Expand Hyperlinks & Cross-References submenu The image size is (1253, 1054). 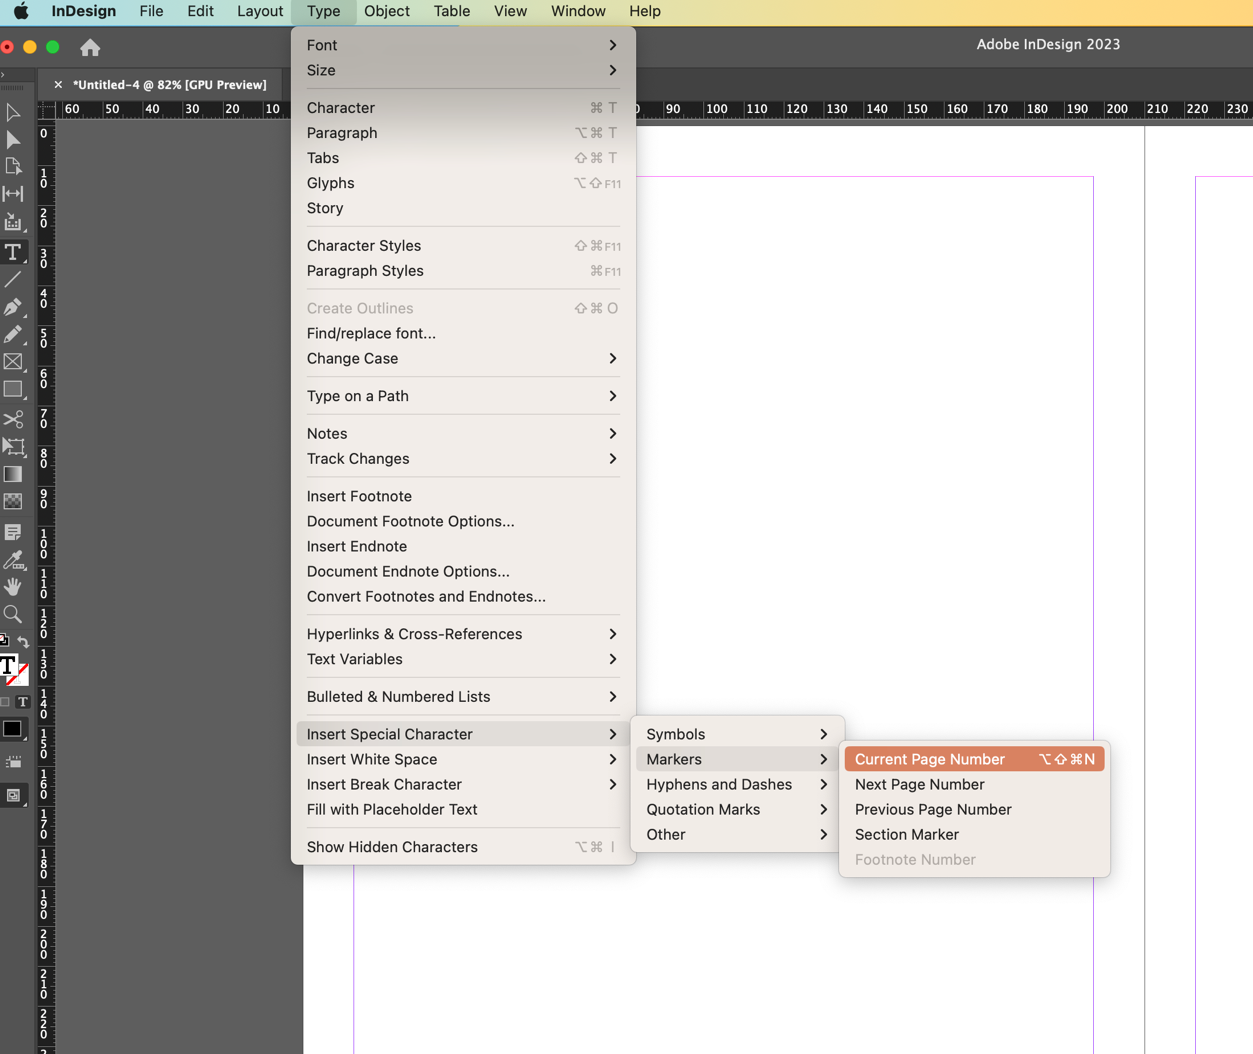[x=463, y=634]
